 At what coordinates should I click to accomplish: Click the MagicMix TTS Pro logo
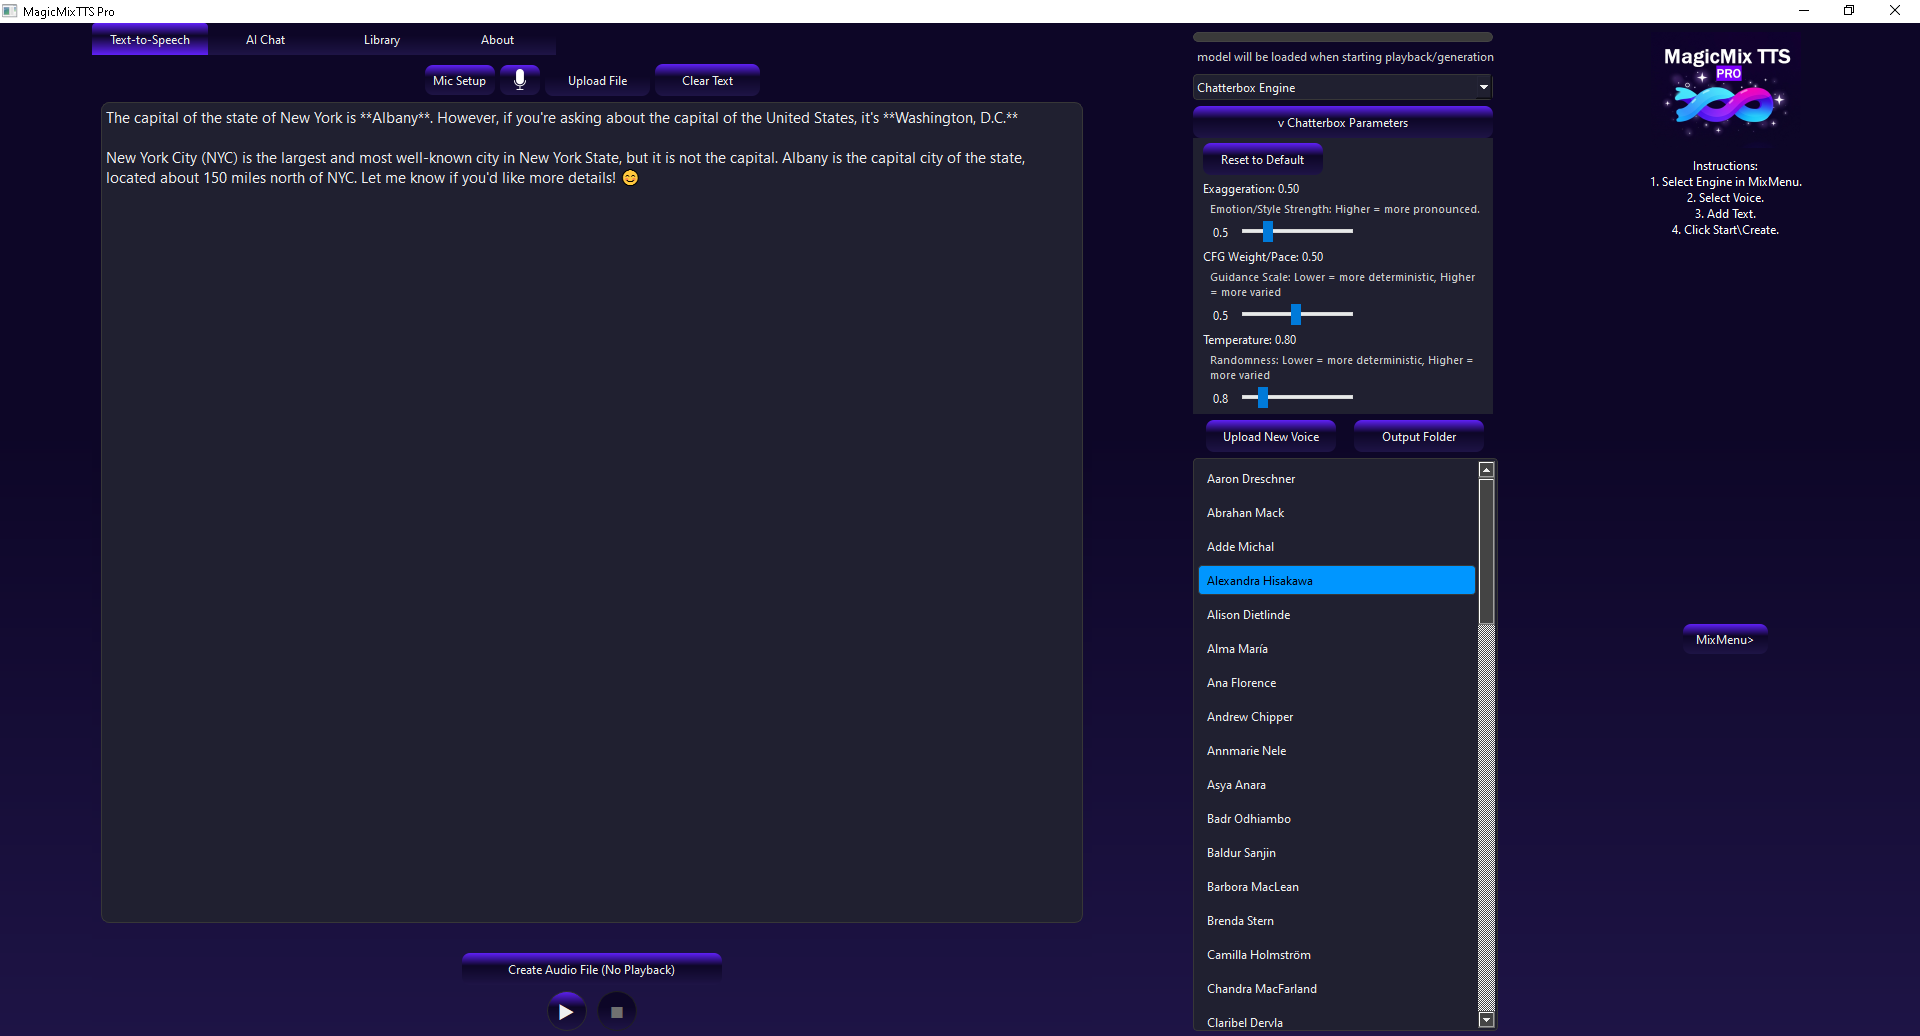click(x=1727, y=91)
